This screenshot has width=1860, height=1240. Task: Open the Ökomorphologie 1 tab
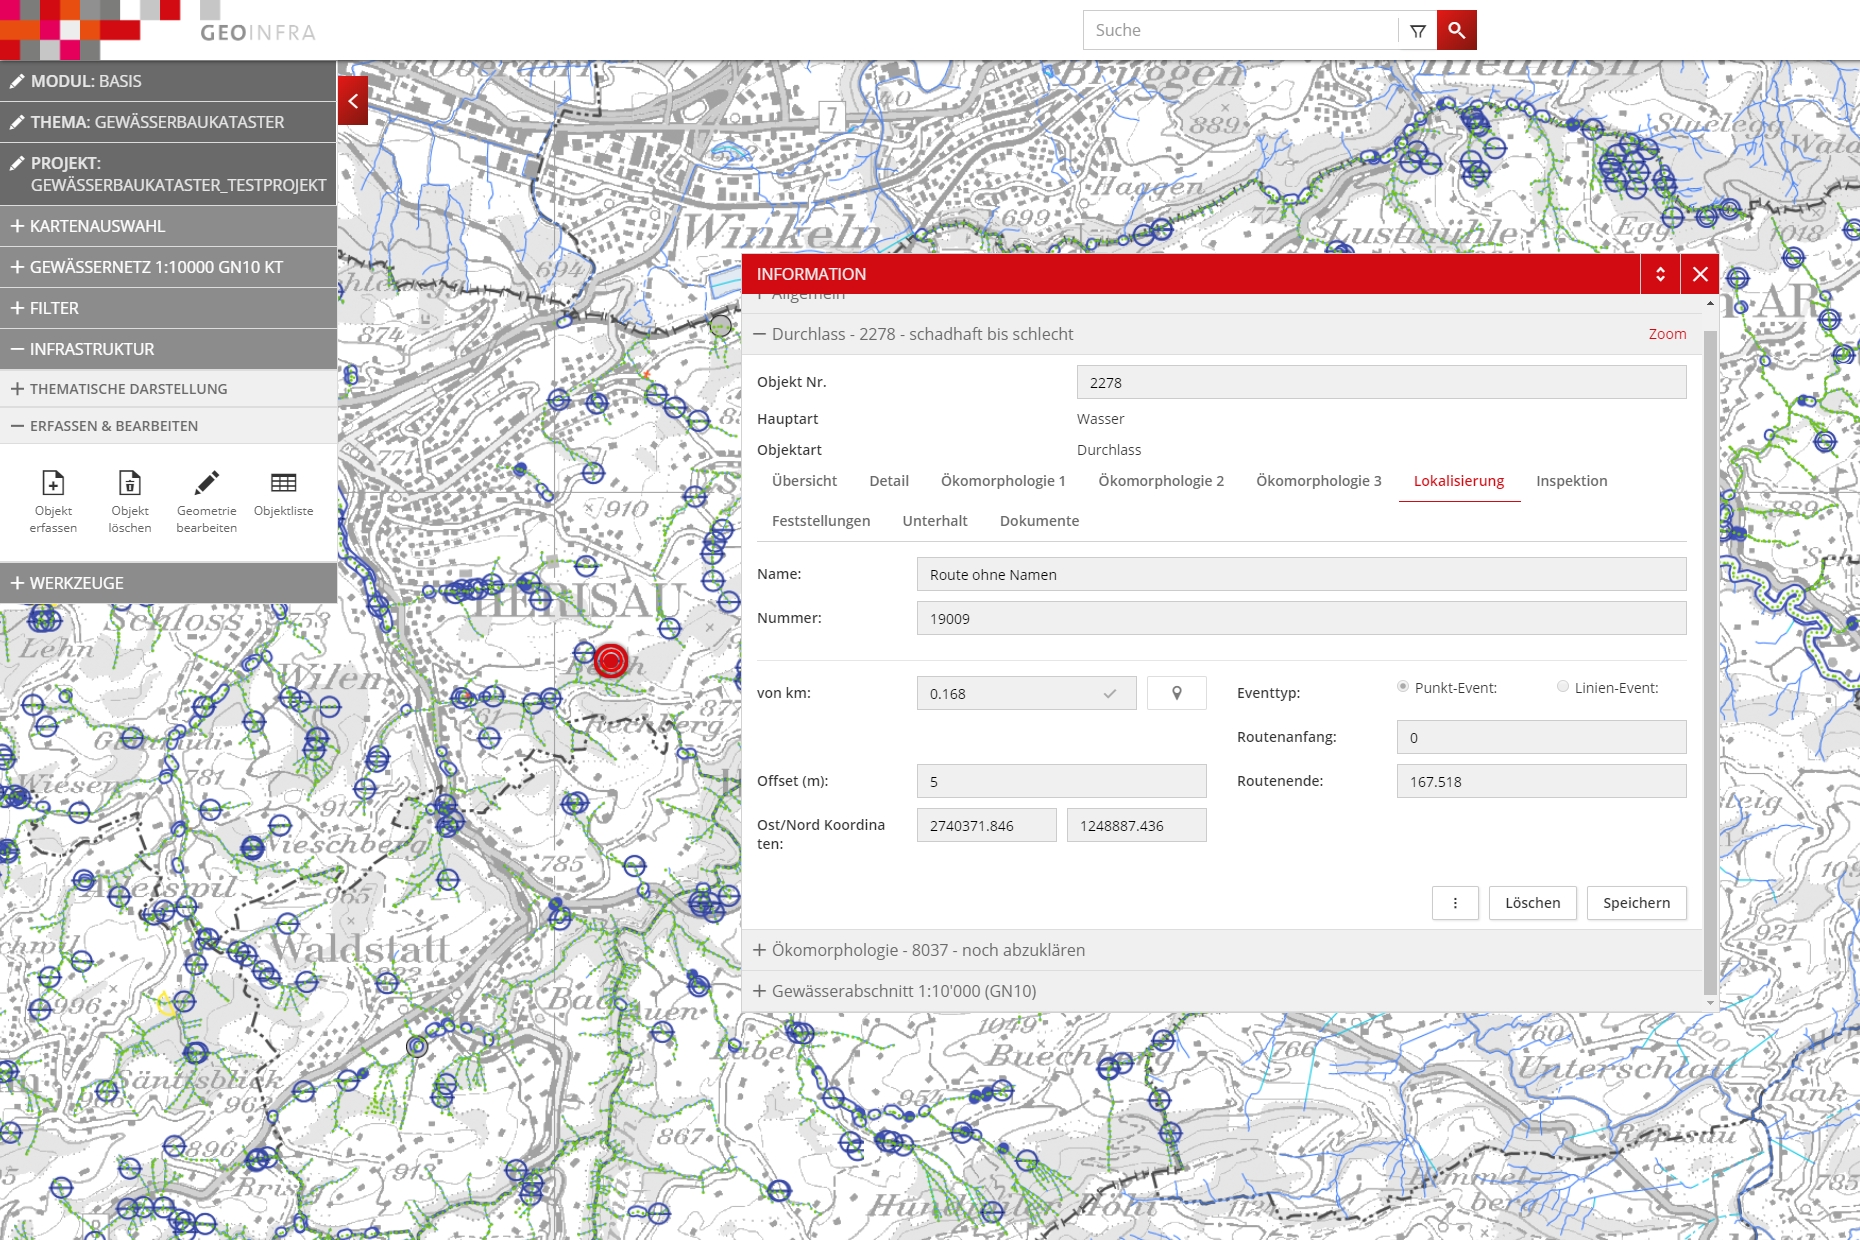[1003, 481]
